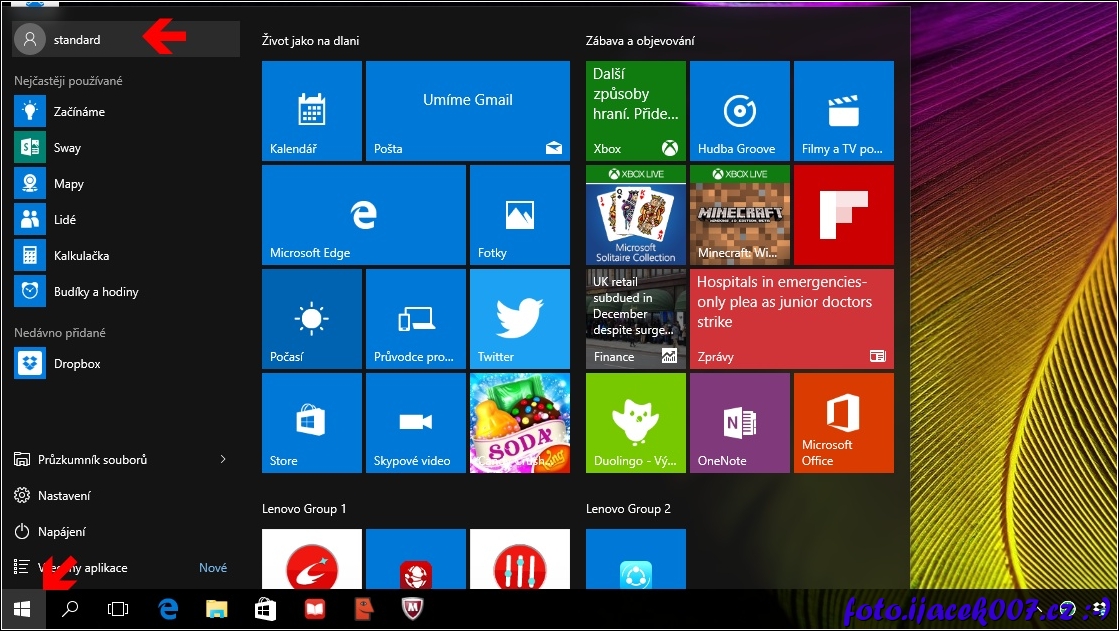Click the Windows Start button
This screenshot has height=631, width=1119.
pyautogui.click(x=22, y=608)
